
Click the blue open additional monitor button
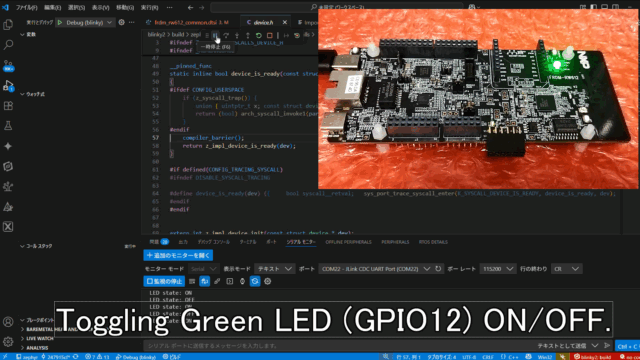[x=178, y=255]
